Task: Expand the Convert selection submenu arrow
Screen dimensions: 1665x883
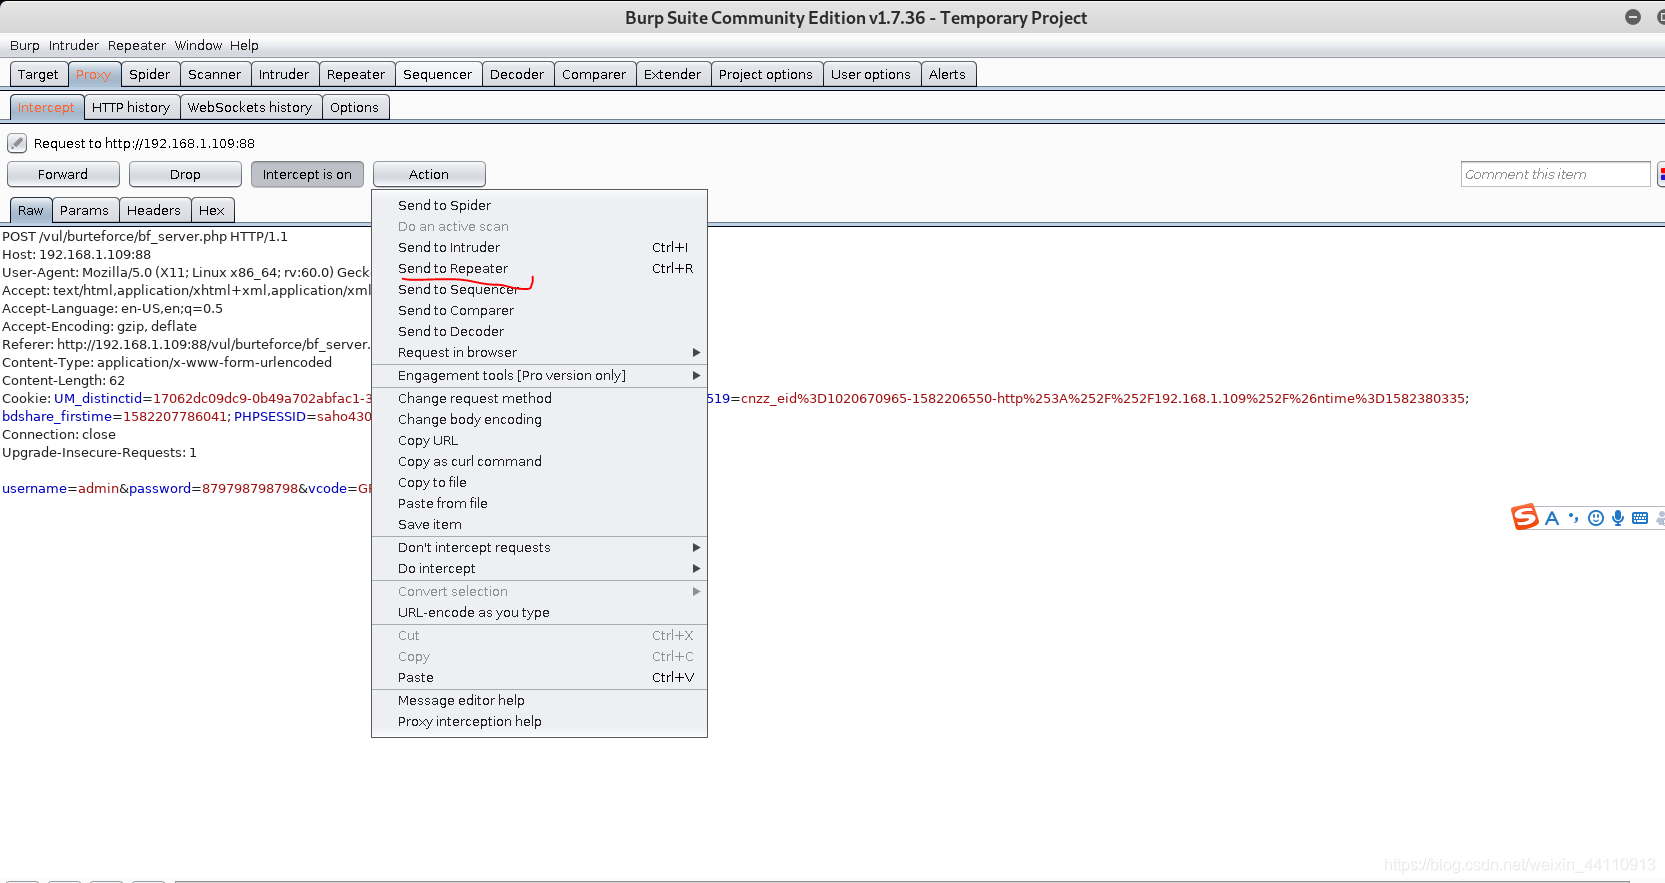Action: [696, 591]
